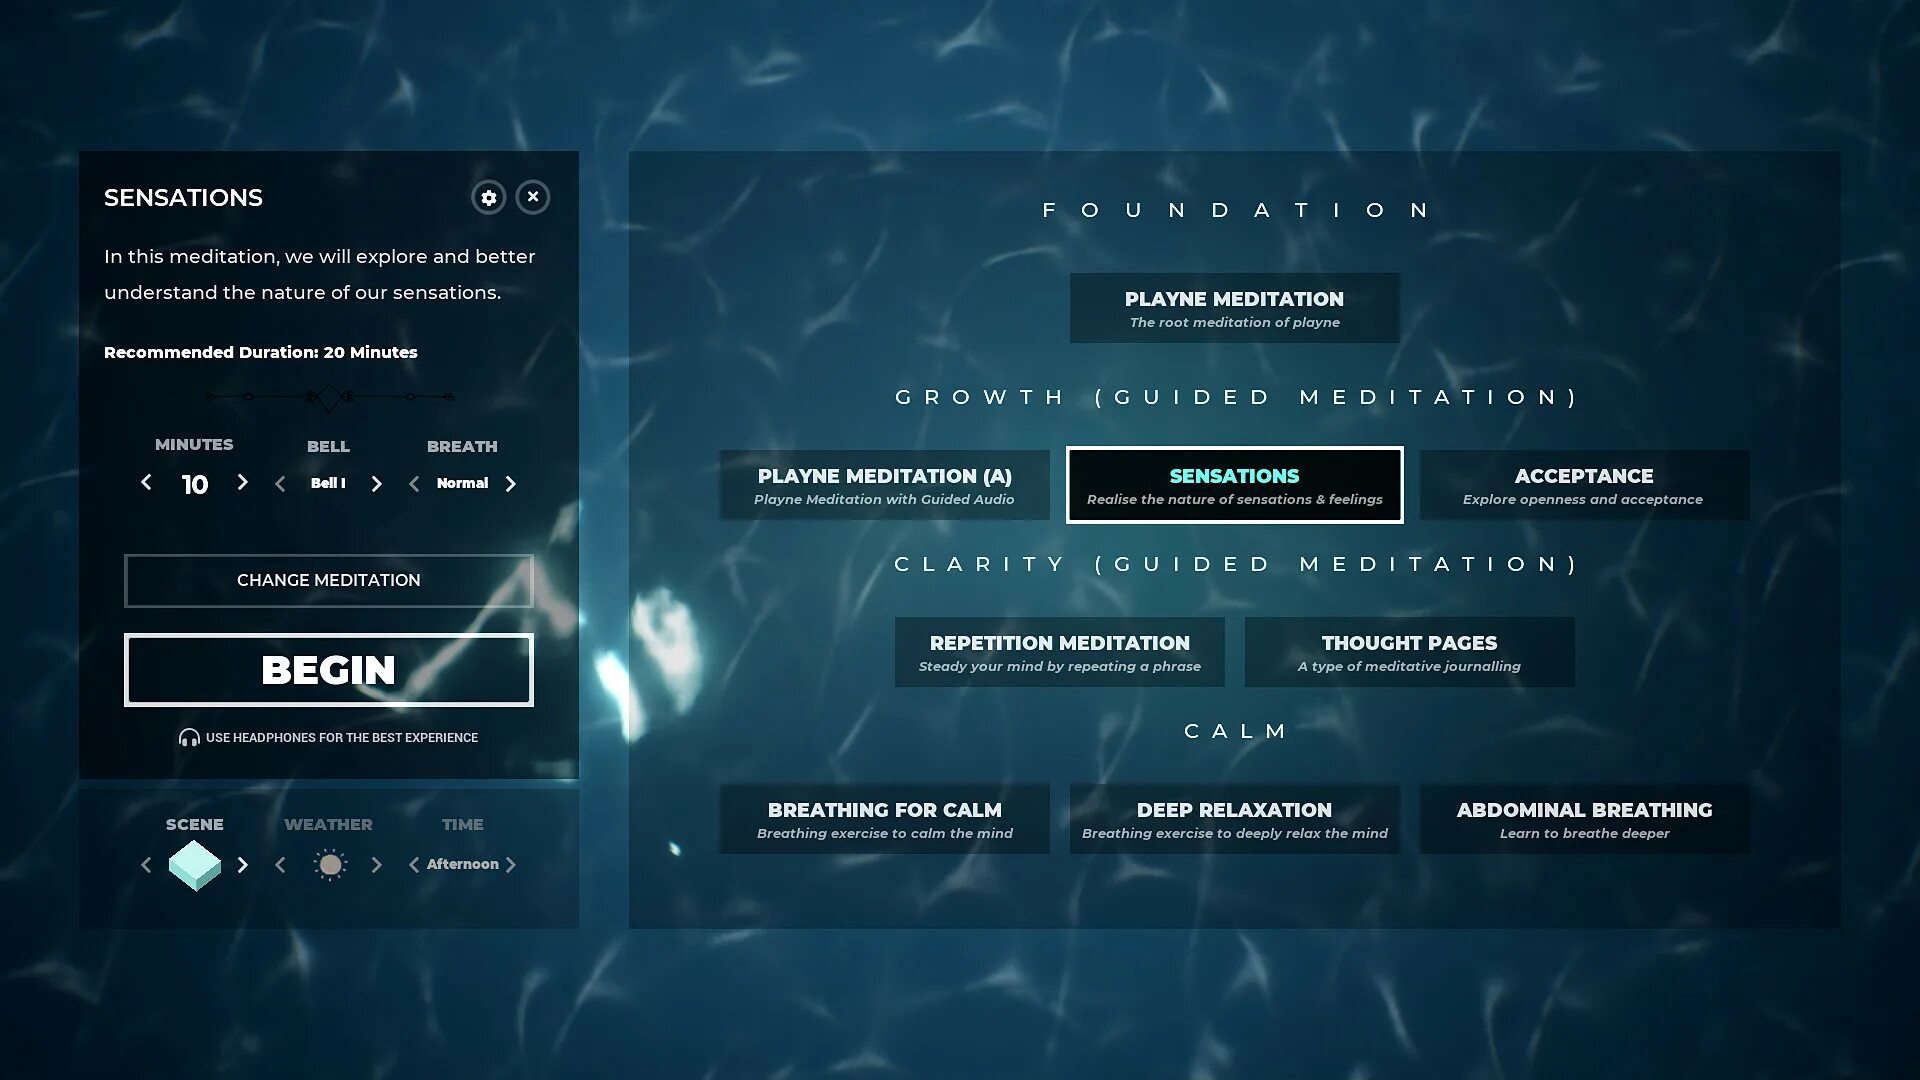Change Time to next option
This screenshot has height=1080, width=1920.
(512, 864)
